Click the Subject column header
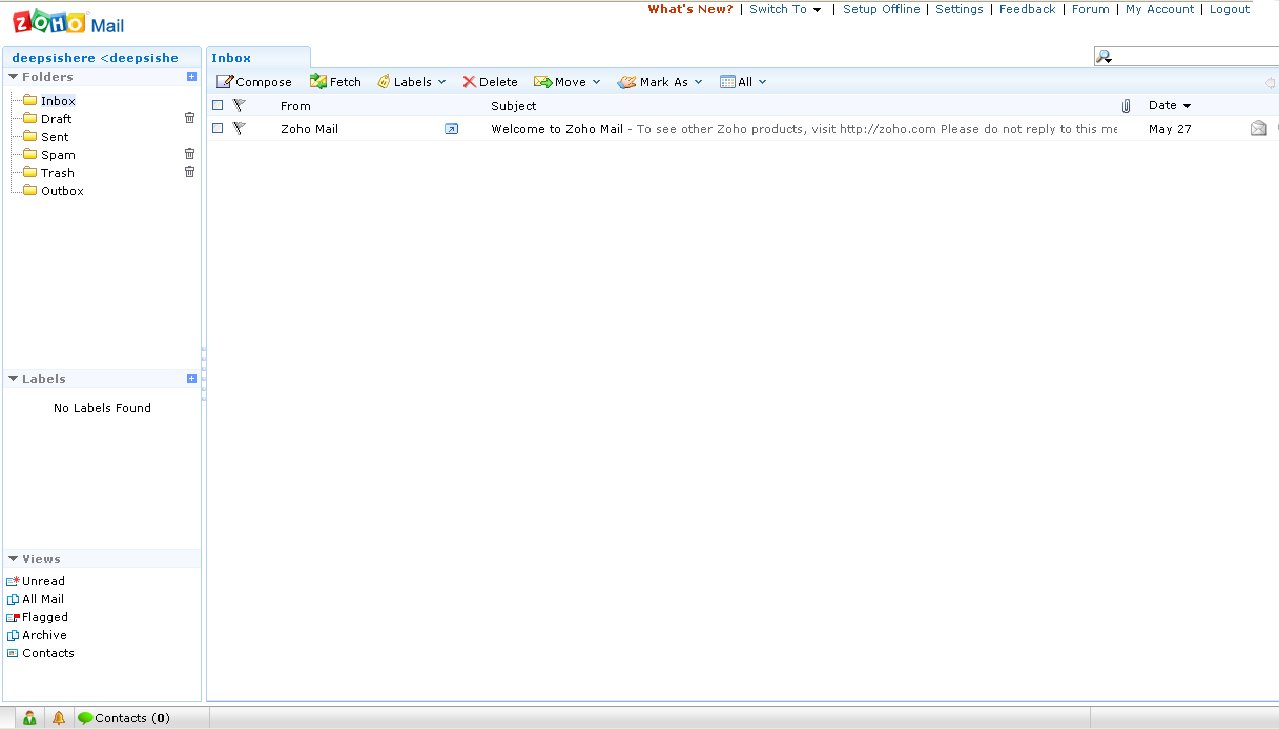 pos(514,105)
